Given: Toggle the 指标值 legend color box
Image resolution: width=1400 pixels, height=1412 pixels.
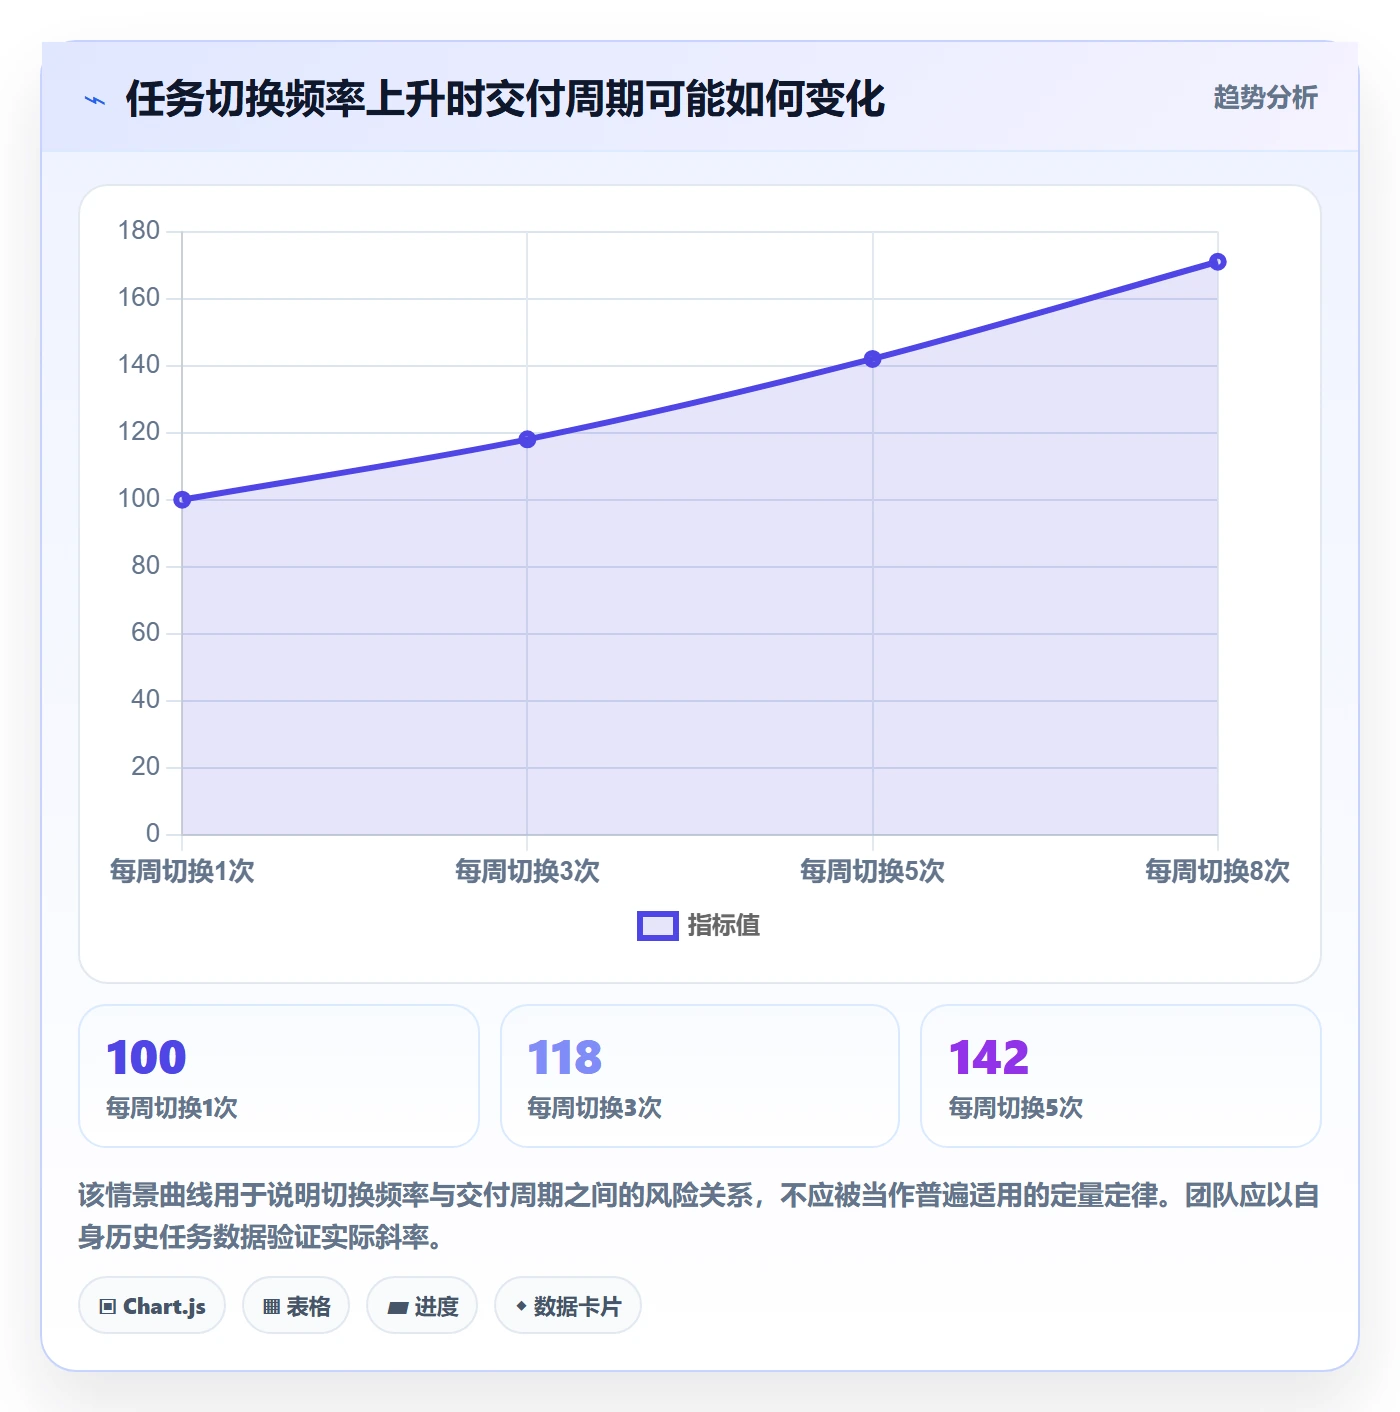Looking at the screenshot, I should pyautogui.click(x=658, y=926).
